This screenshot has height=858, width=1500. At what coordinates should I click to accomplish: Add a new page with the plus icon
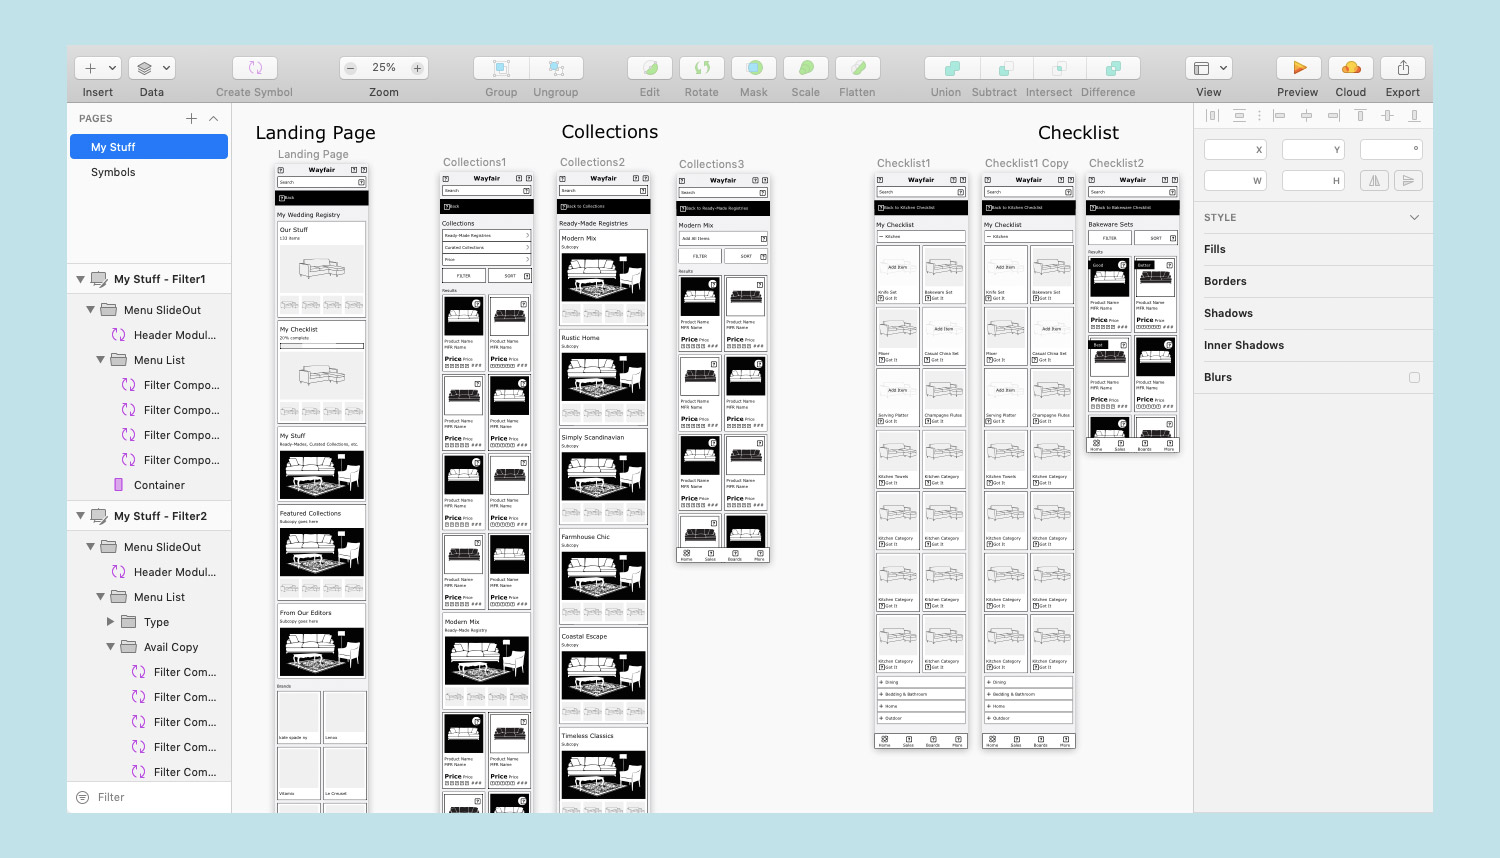tap(191, 118)
